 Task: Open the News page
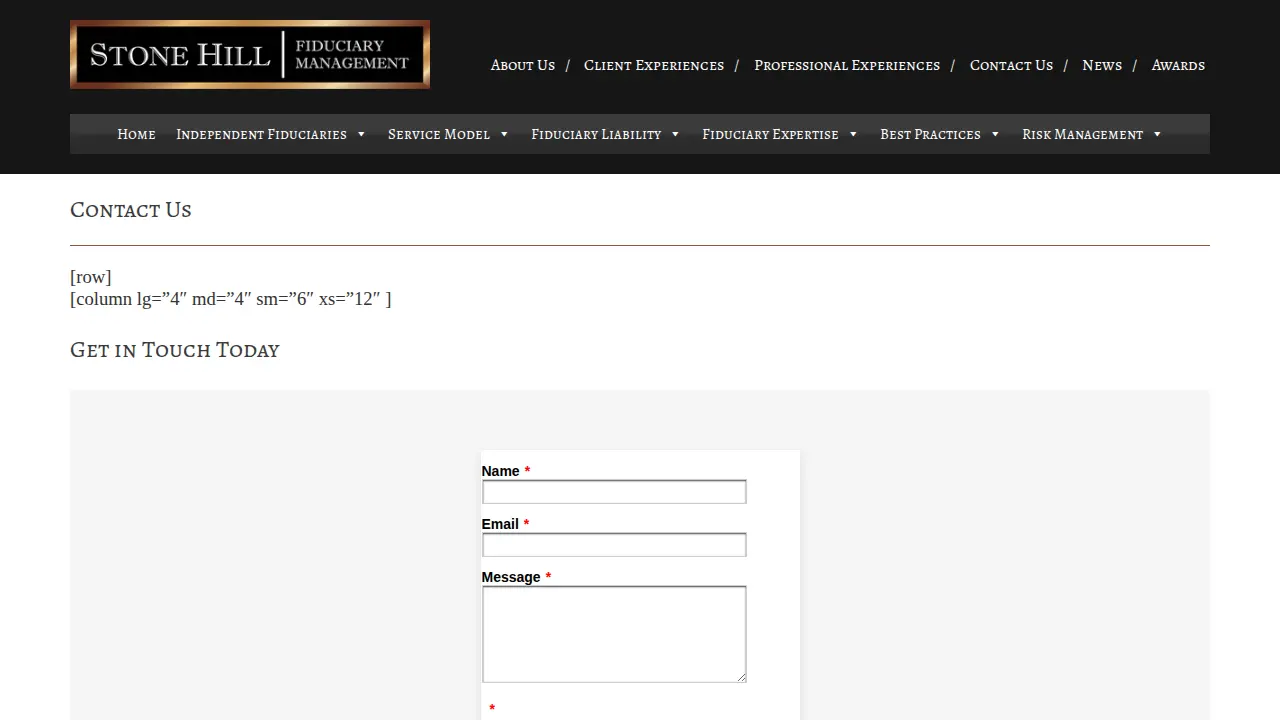tap(1102, 65)
